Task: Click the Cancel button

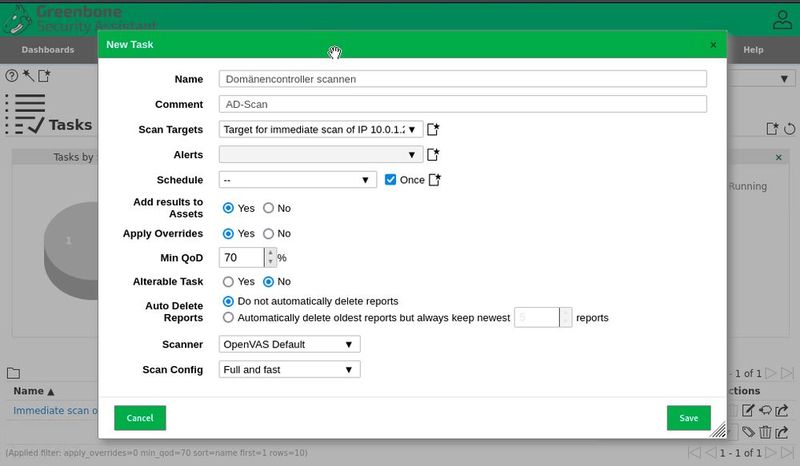Action: pos(140,418)
